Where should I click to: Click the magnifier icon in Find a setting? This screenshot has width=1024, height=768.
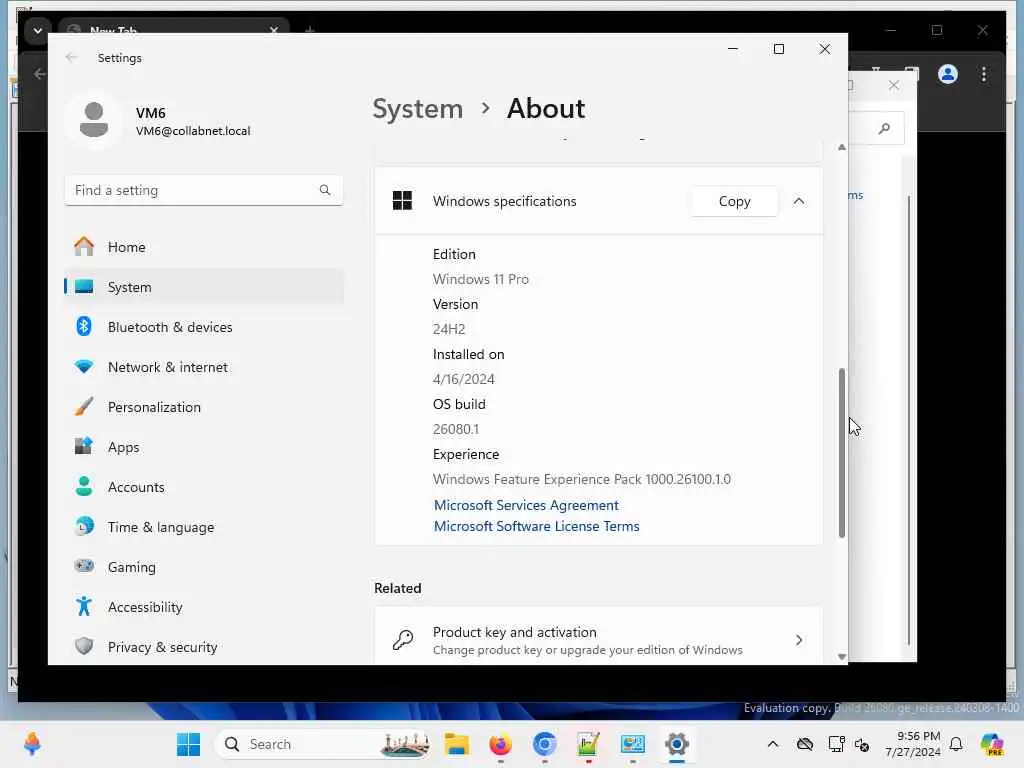click(x=325, y=190)
